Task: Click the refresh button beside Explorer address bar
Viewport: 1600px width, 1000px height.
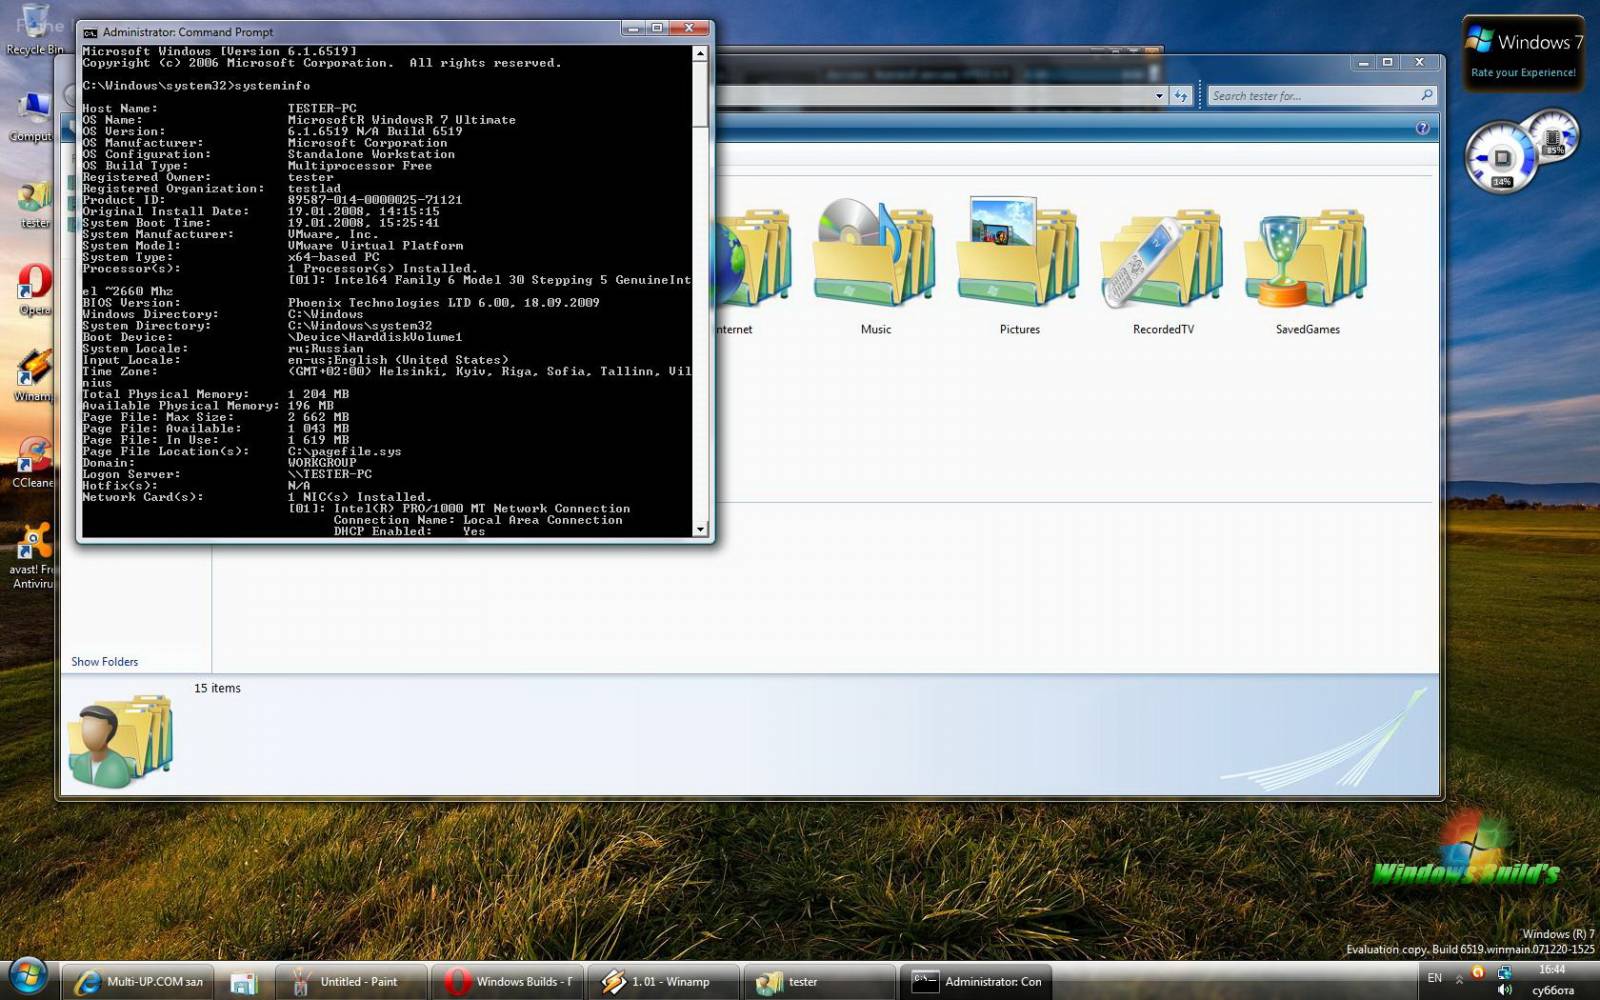Action: click(x=1181, y=96)
